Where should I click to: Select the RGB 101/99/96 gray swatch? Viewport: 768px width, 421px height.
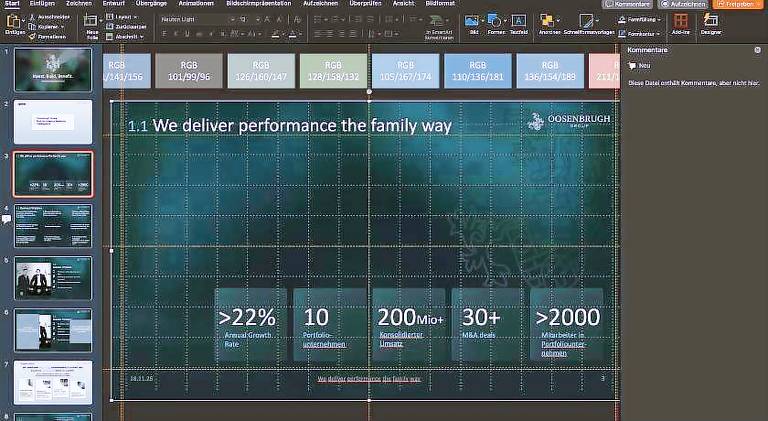[x=189, y=71]
